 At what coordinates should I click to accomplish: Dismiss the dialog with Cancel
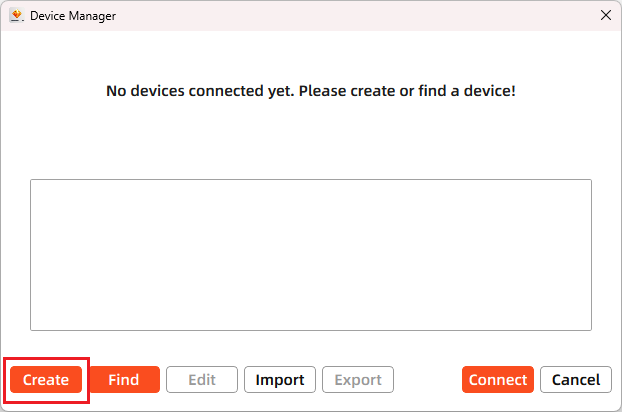(x=576, y=380)
